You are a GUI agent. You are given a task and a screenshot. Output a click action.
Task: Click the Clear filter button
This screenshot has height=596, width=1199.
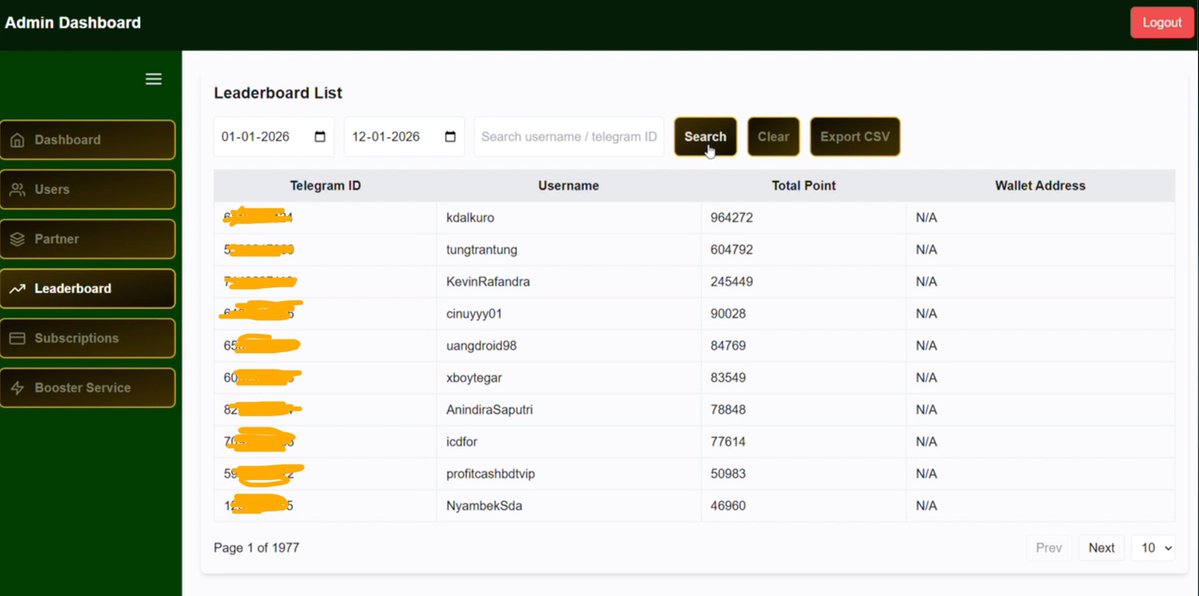click(773, 137)
